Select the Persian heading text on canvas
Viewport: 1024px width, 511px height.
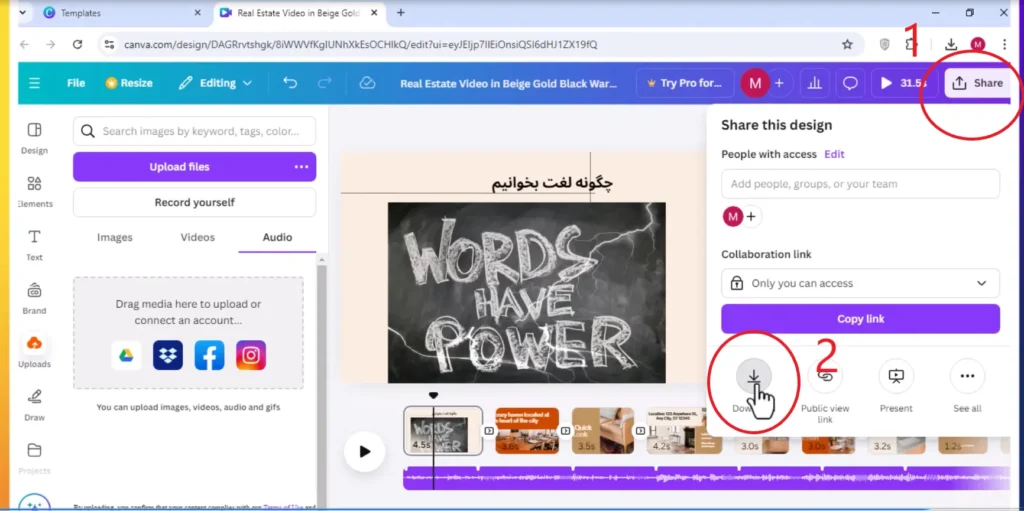click(552, 183)
